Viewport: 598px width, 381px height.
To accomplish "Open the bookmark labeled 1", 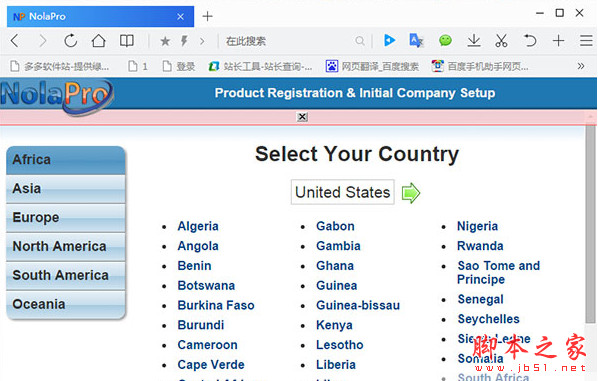I will click(138, 66).
